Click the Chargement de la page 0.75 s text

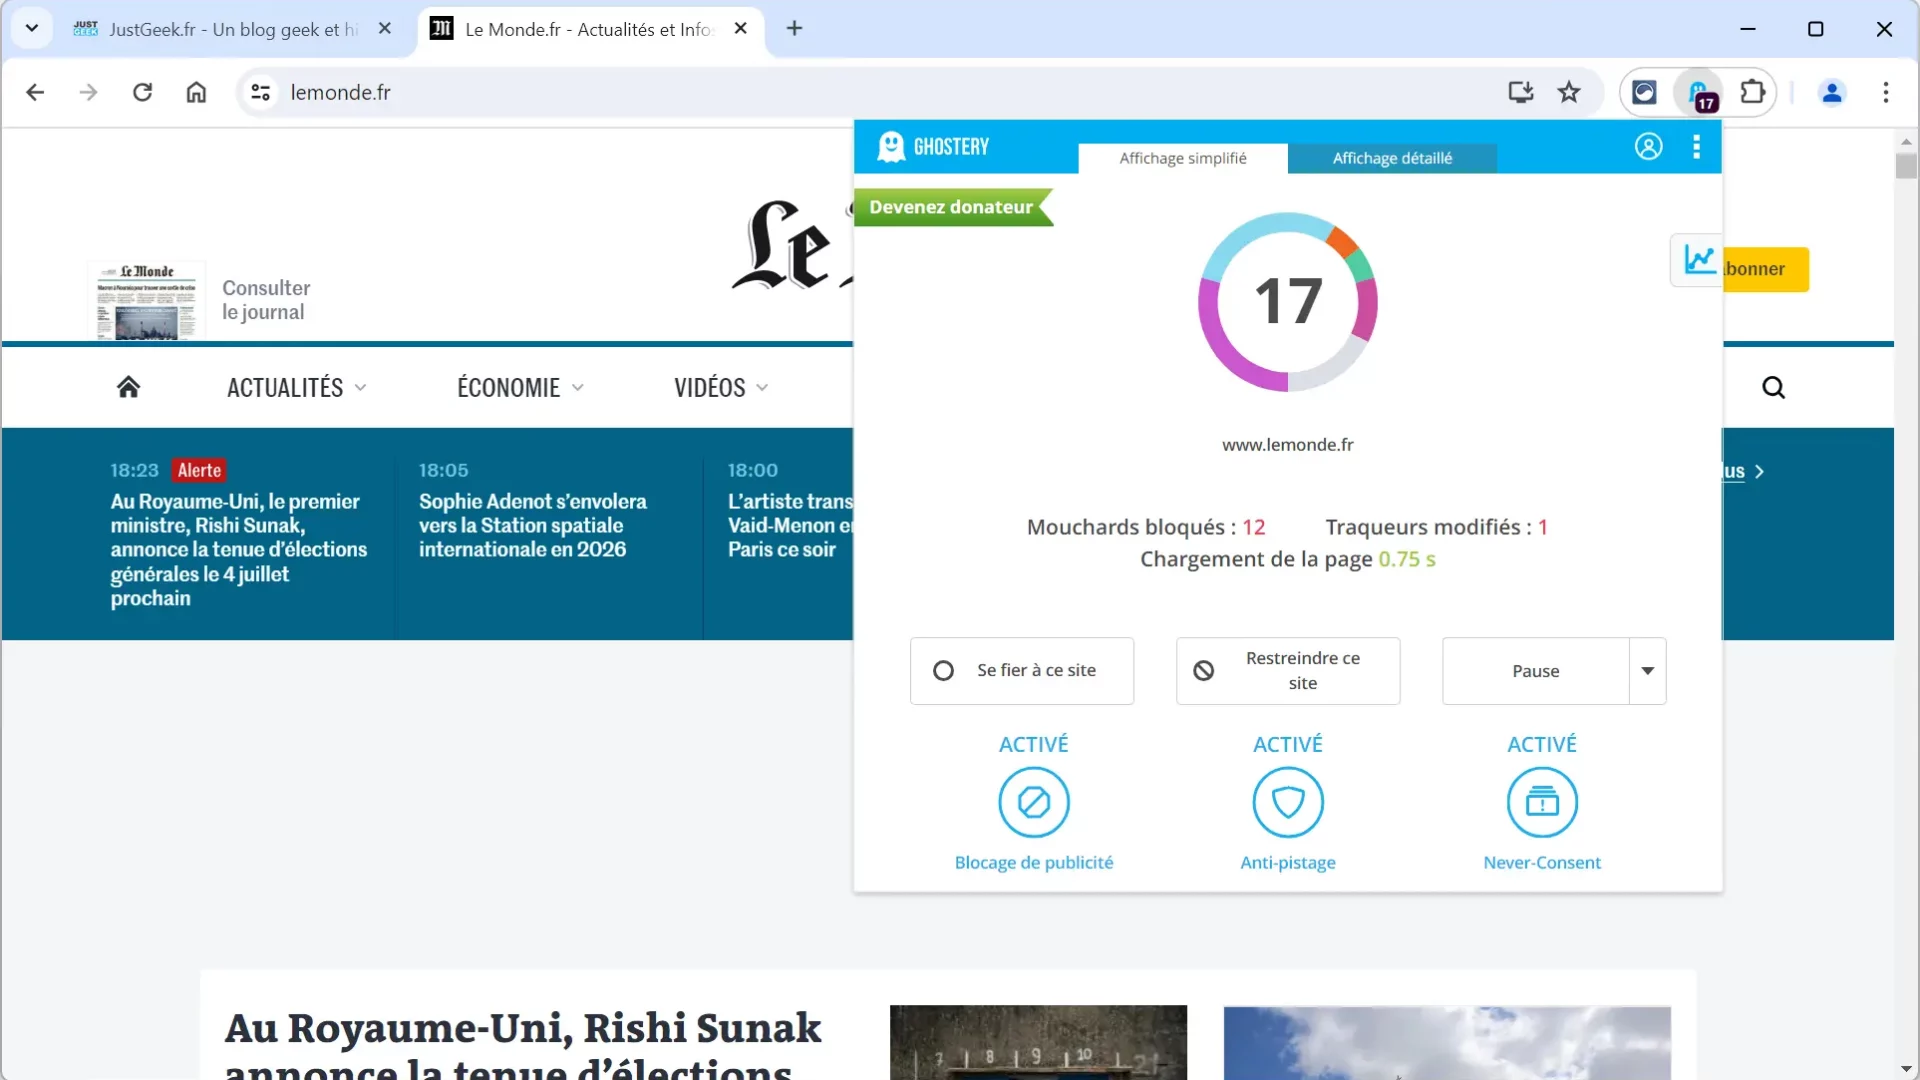pos(1288,559)
